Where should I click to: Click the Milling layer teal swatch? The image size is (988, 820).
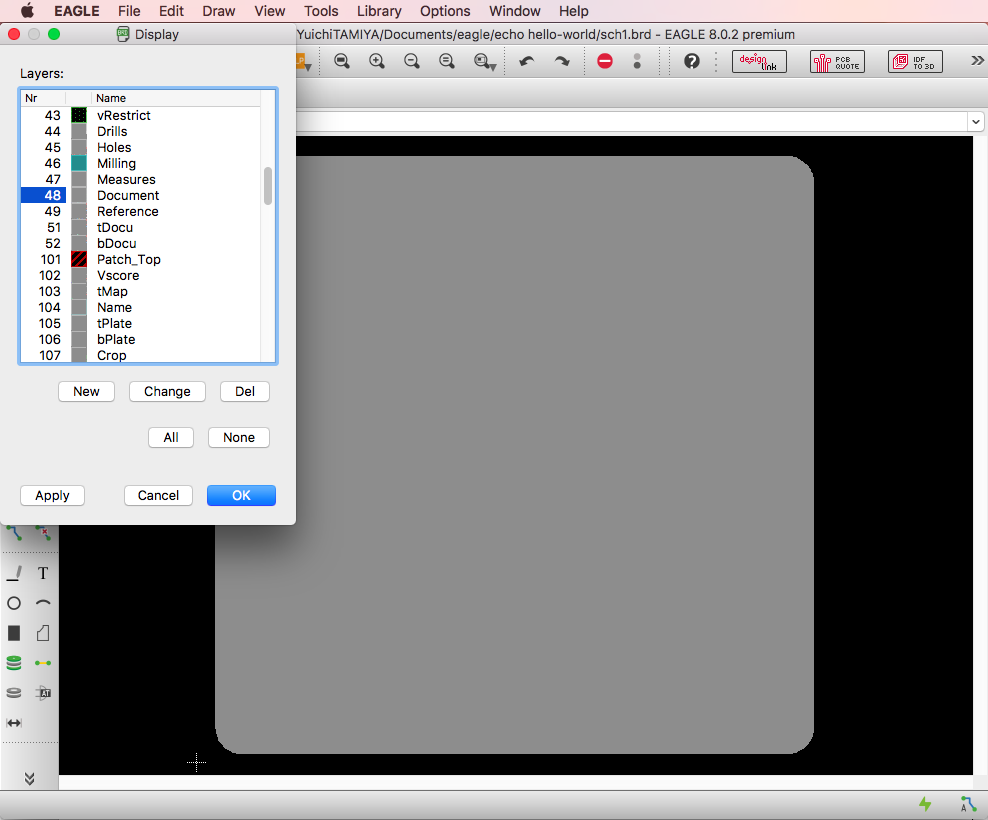click(79, 163)
